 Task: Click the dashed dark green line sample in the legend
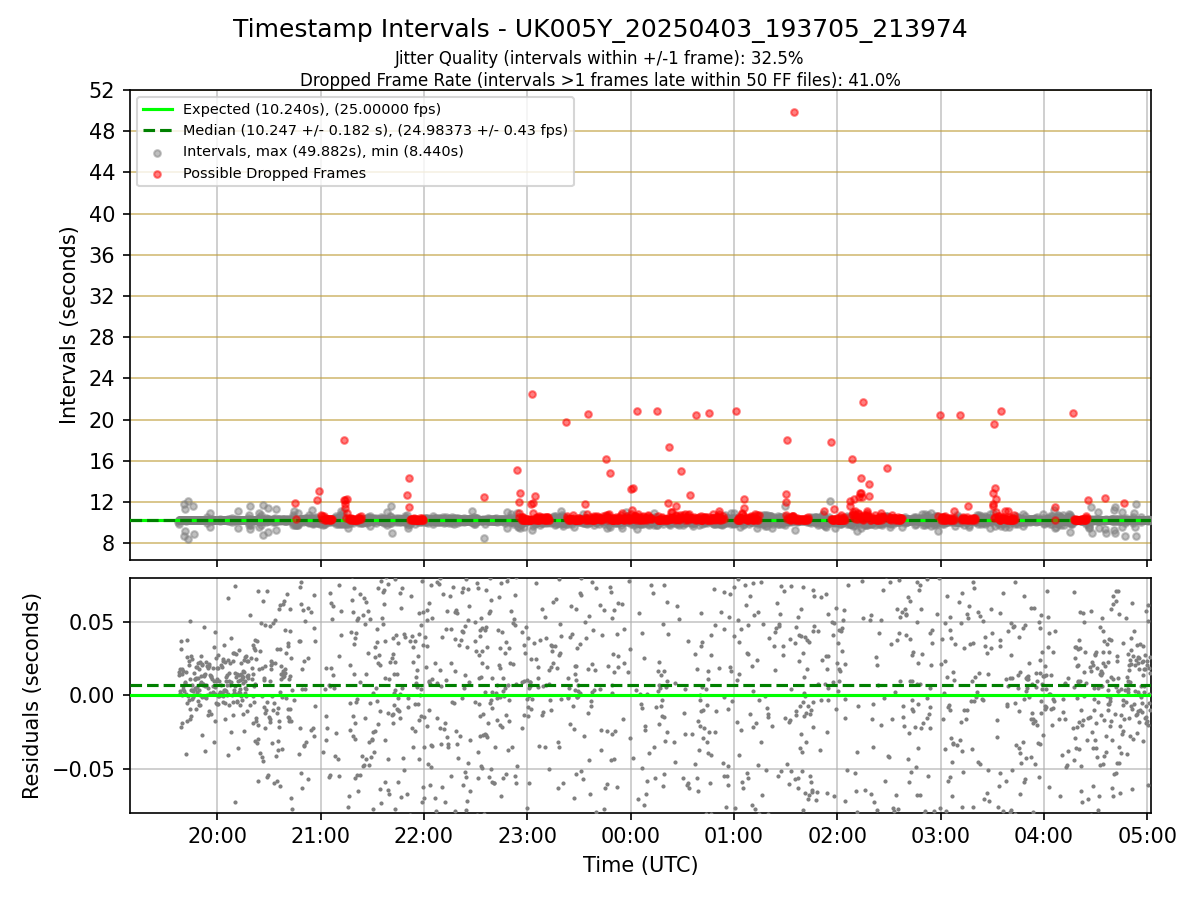pyautogui.click(x=158, y=130)
